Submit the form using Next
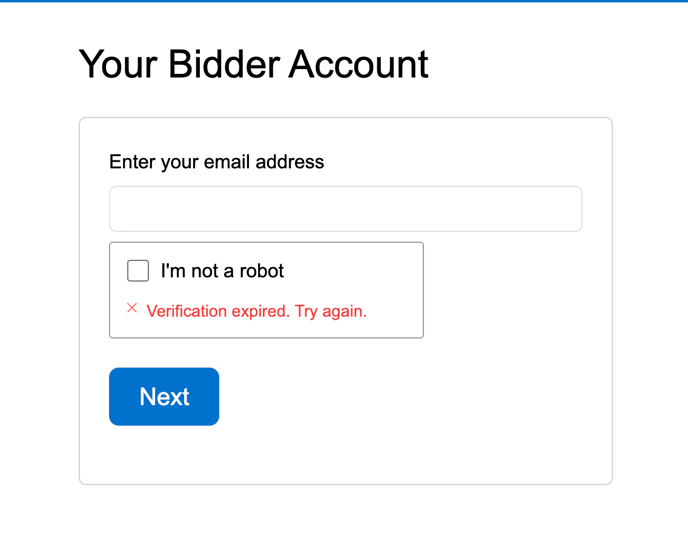Screen dimensions: 688x545 164,397
